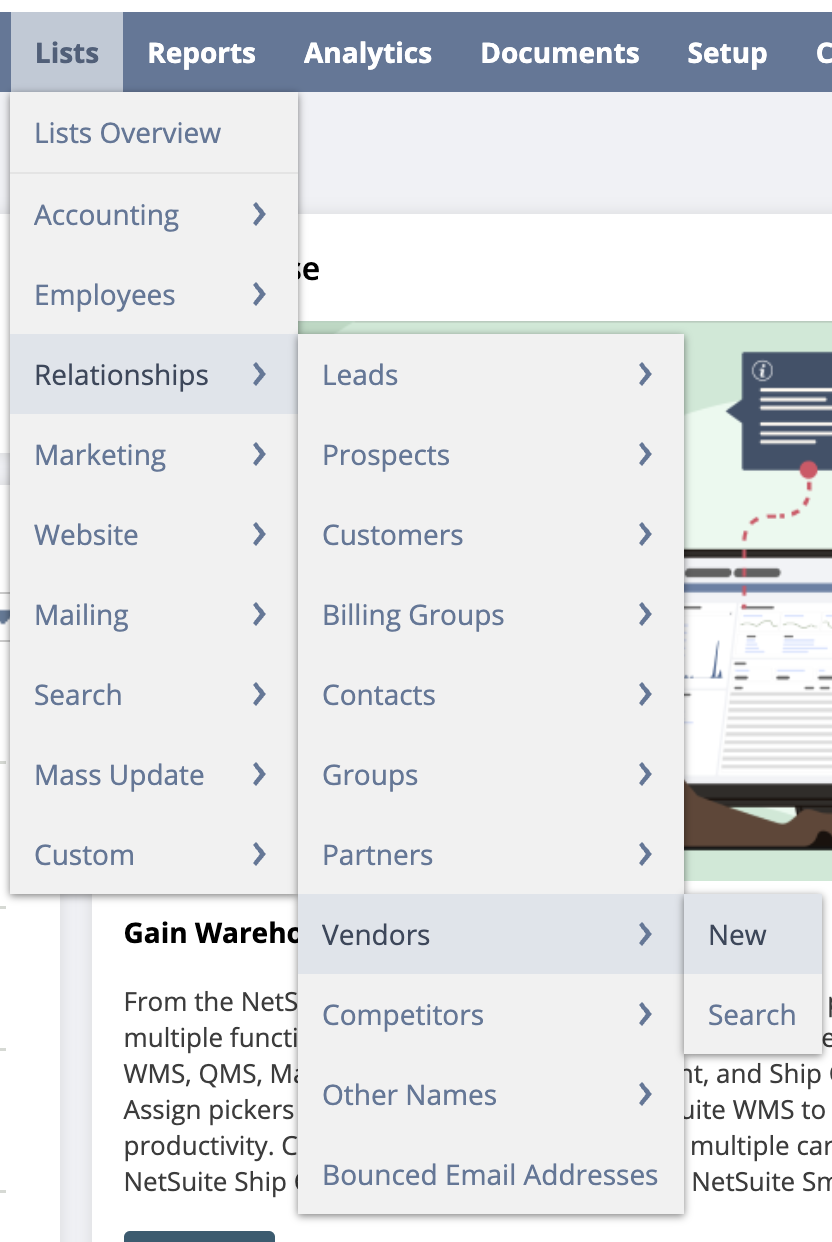The image size is (832, 1242).
Task: Choose Partners in Relationships submenu
Action: (x=378, y=855)
